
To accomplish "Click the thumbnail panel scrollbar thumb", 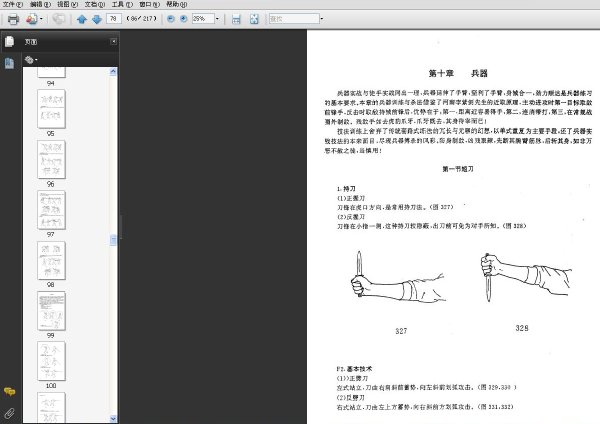I will coord(113,240).
